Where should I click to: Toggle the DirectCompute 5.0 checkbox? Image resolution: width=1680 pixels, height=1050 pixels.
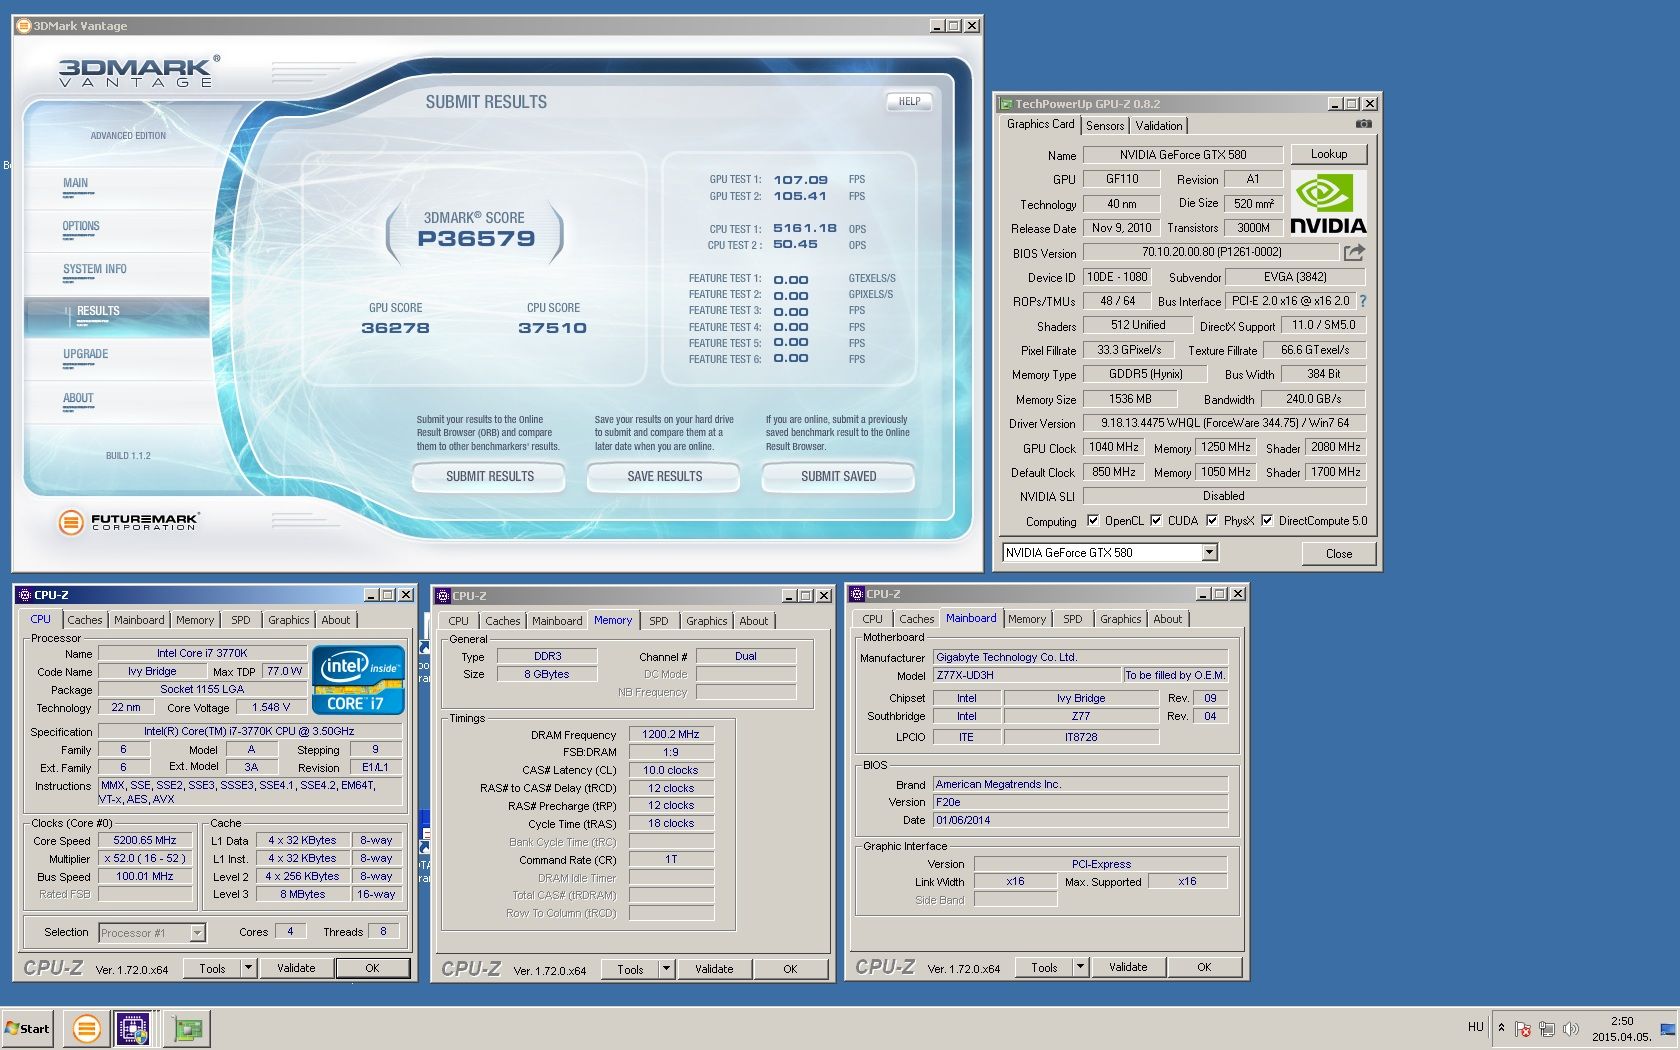[1267, 521]
